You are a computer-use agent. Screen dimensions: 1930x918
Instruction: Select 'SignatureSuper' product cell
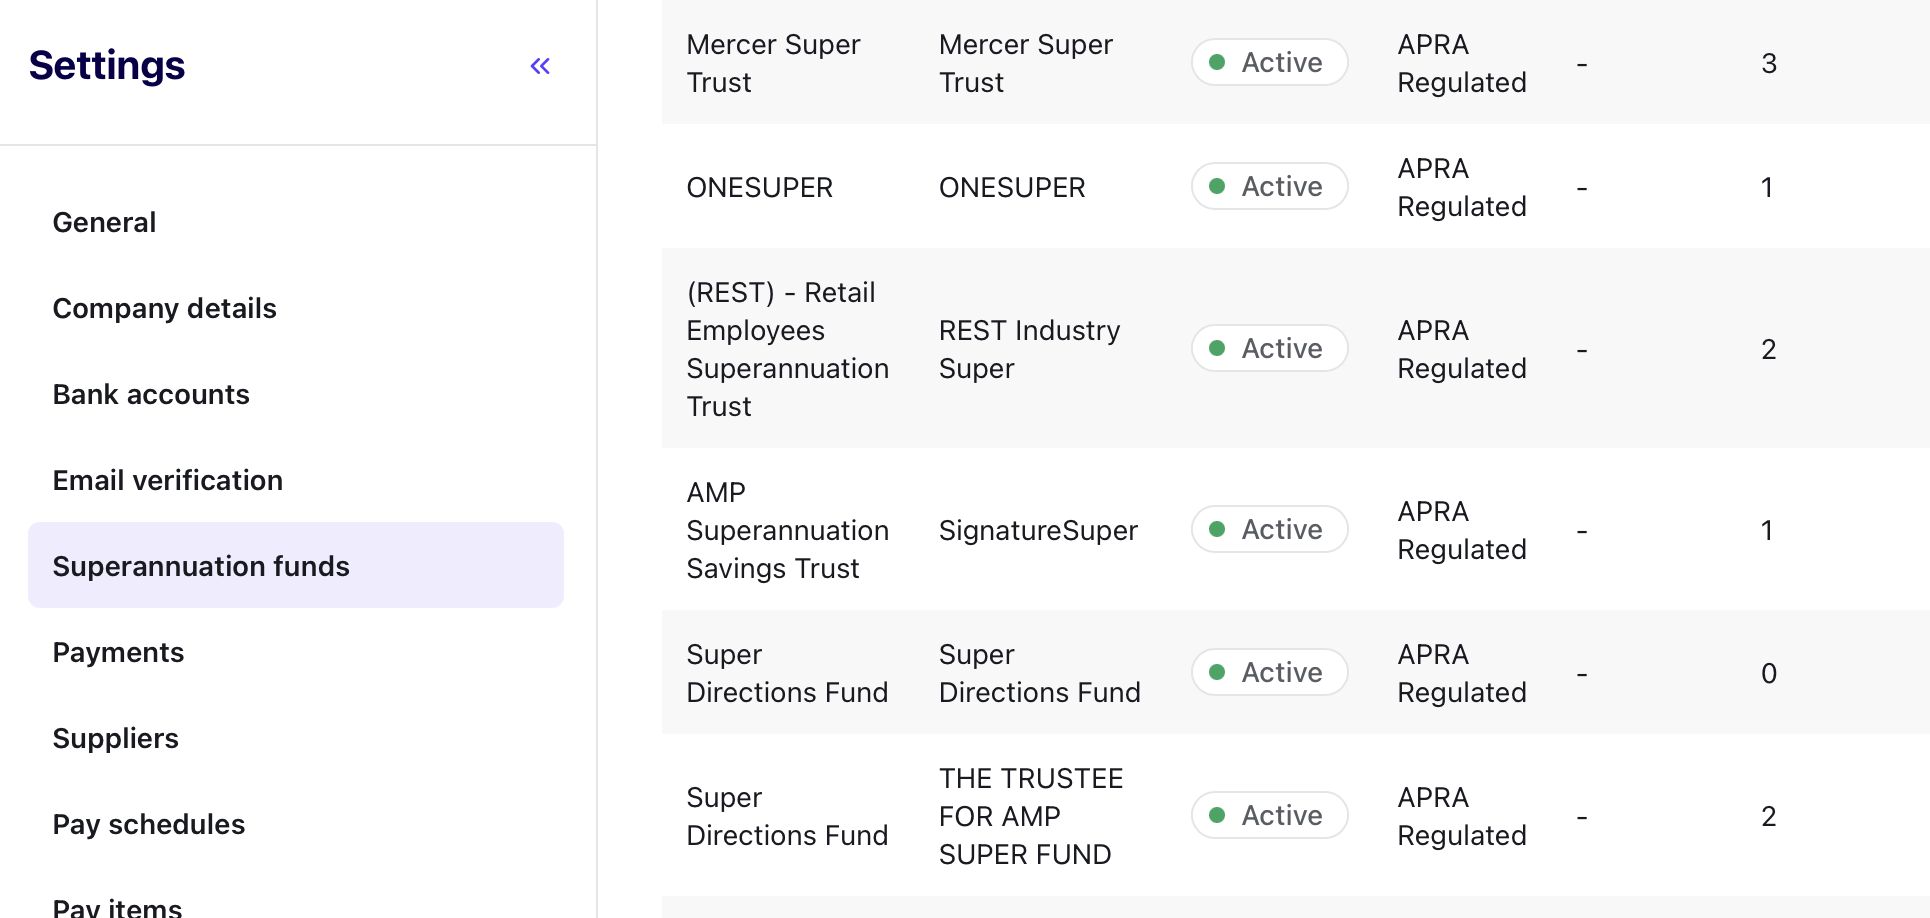coord(1039,530)
